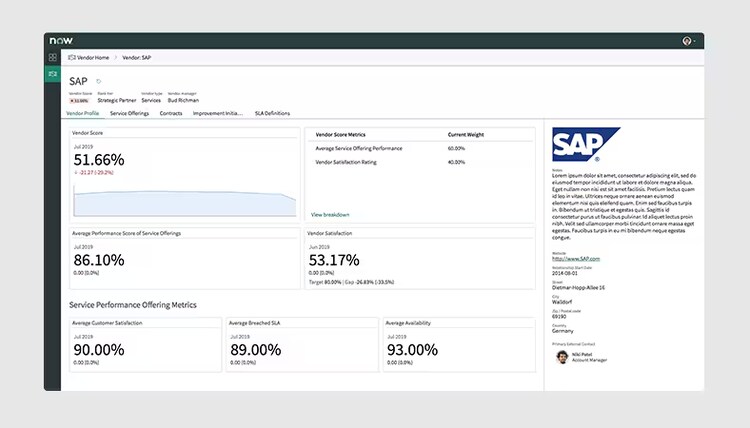The height and width of the screenshot is (428, 750).
Task: Click the 93.00% average availability value
Action: tap(412, 350)
